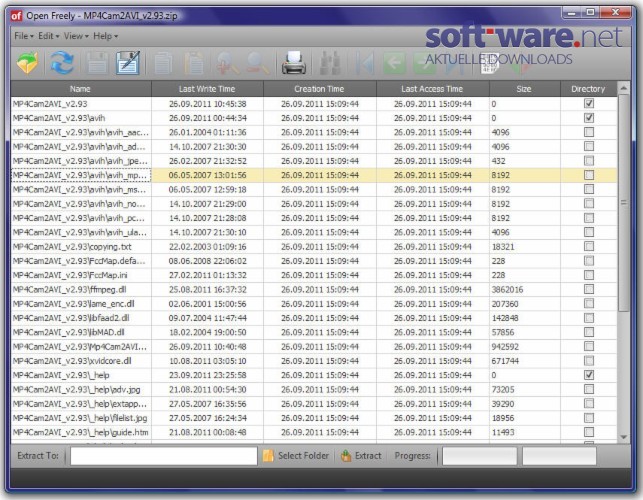Screen dimensions: 643x500
Task: Click the Extract To path input field
Action: pyautogui.click(x=164, y=456)
